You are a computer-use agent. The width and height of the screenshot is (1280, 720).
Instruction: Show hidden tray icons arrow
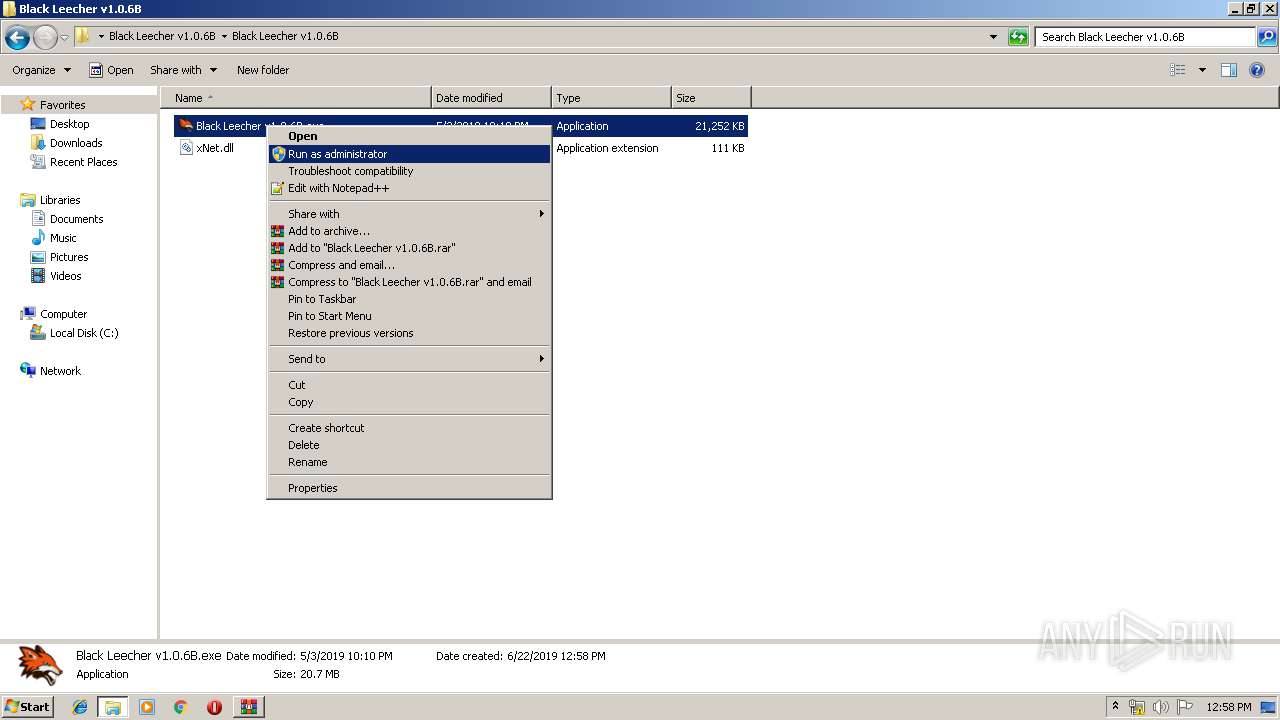(1116, 707)
